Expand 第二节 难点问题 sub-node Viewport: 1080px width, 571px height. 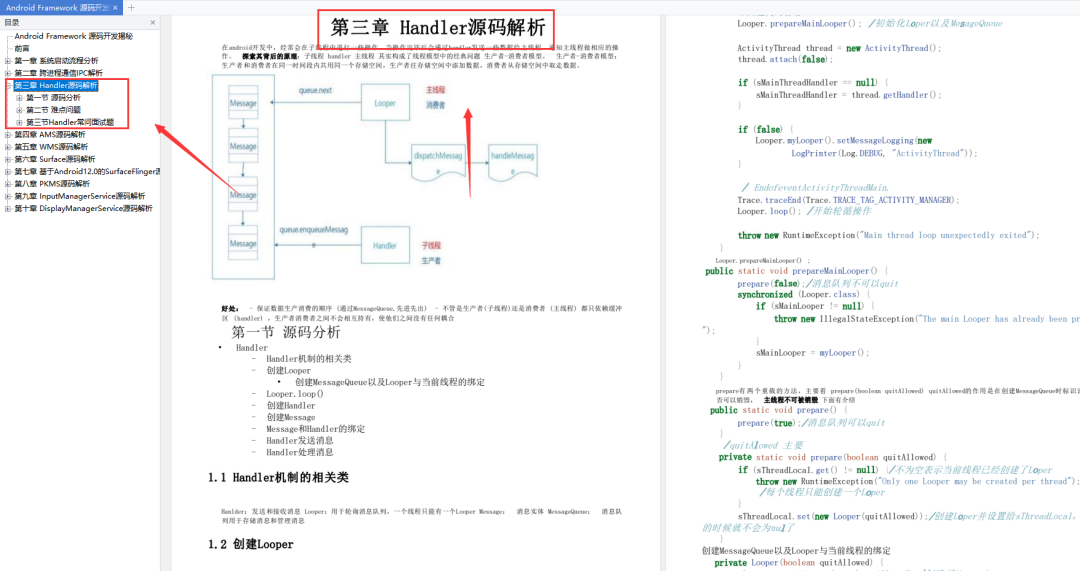[x=19, y=110]
